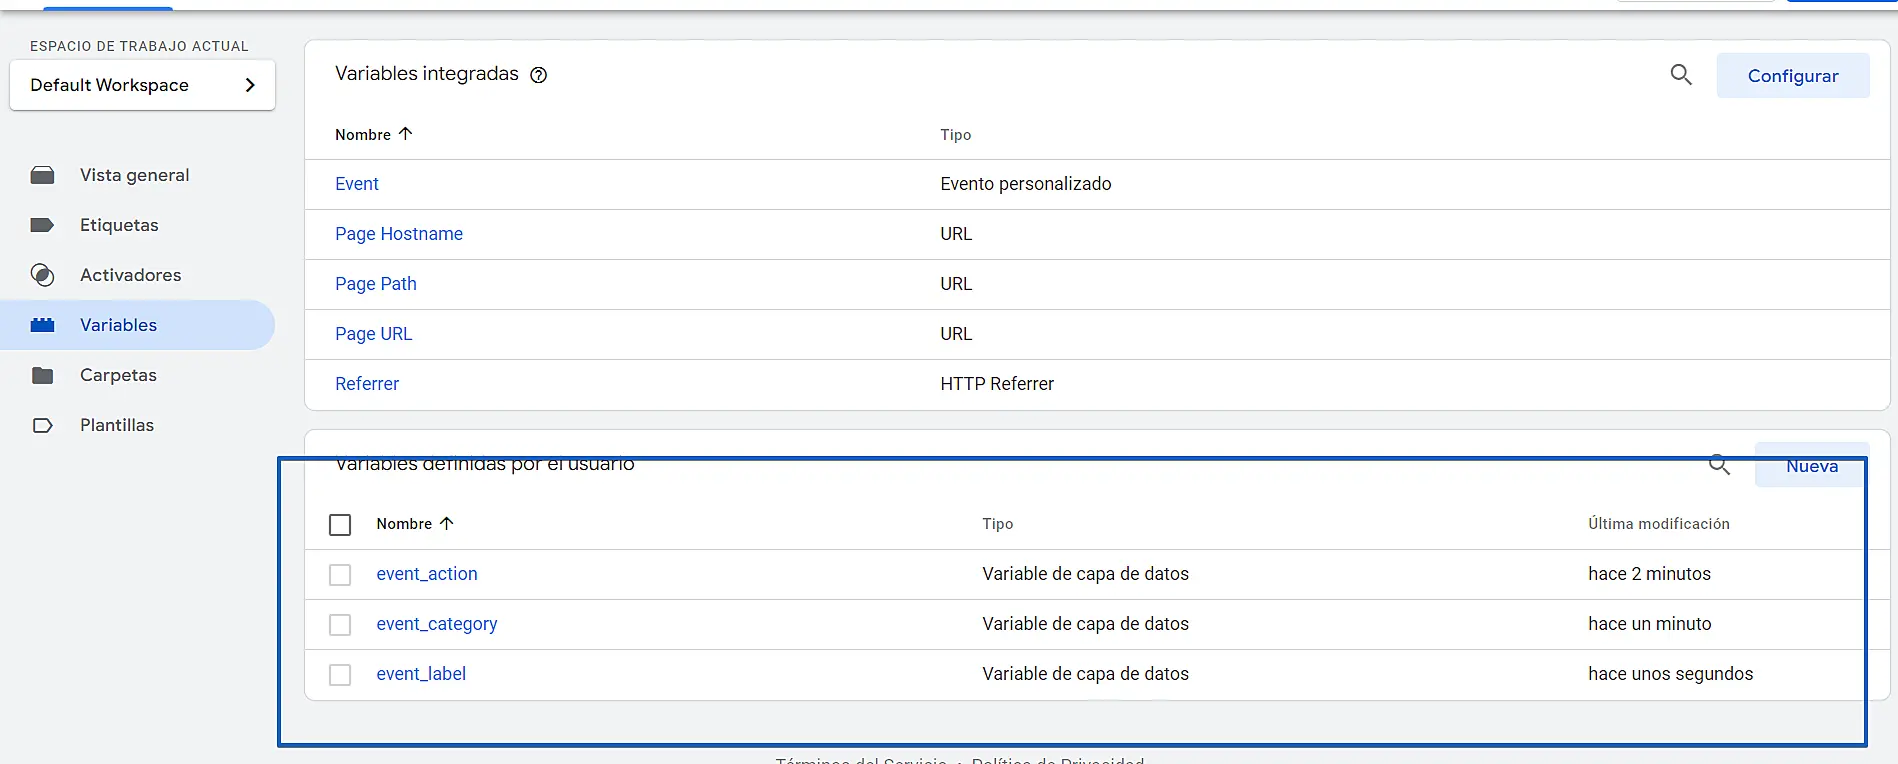Click the Activadores trigger icon
Image resolution: width=1898 pixels, height=764 pixels.
click(42, 275)
